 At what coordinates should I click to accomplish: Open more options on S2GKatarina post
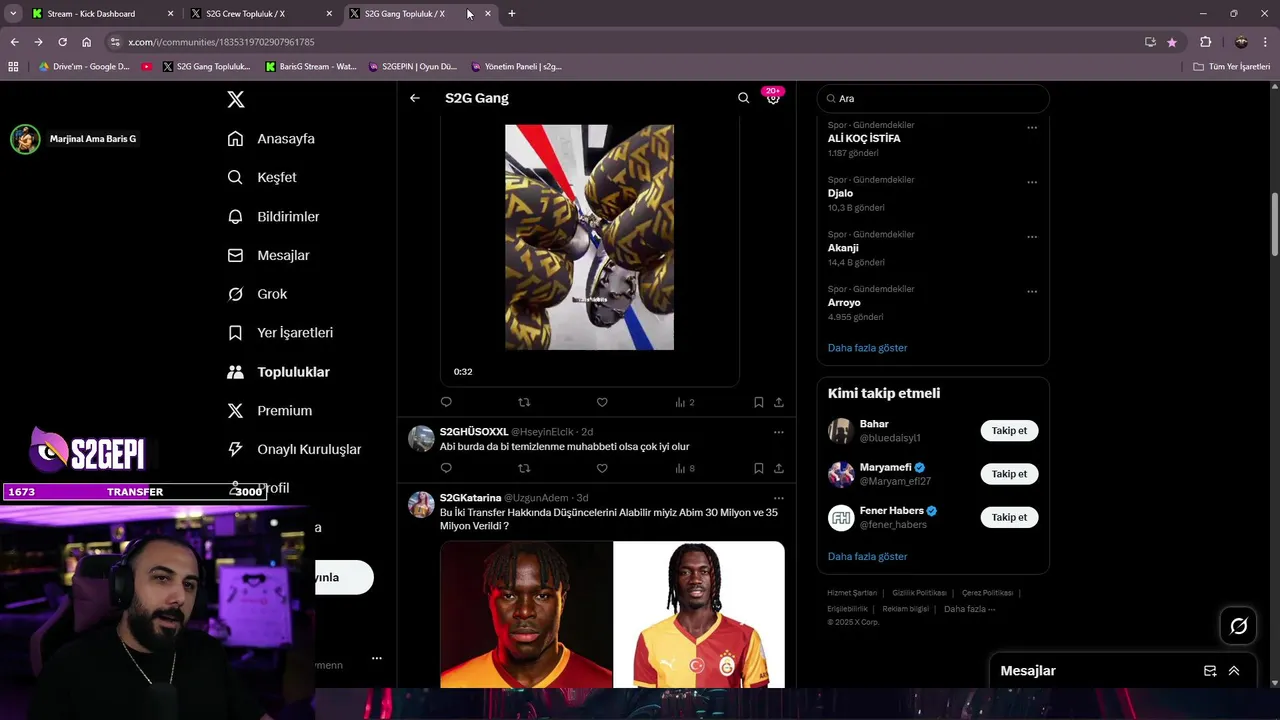(779, 498)
